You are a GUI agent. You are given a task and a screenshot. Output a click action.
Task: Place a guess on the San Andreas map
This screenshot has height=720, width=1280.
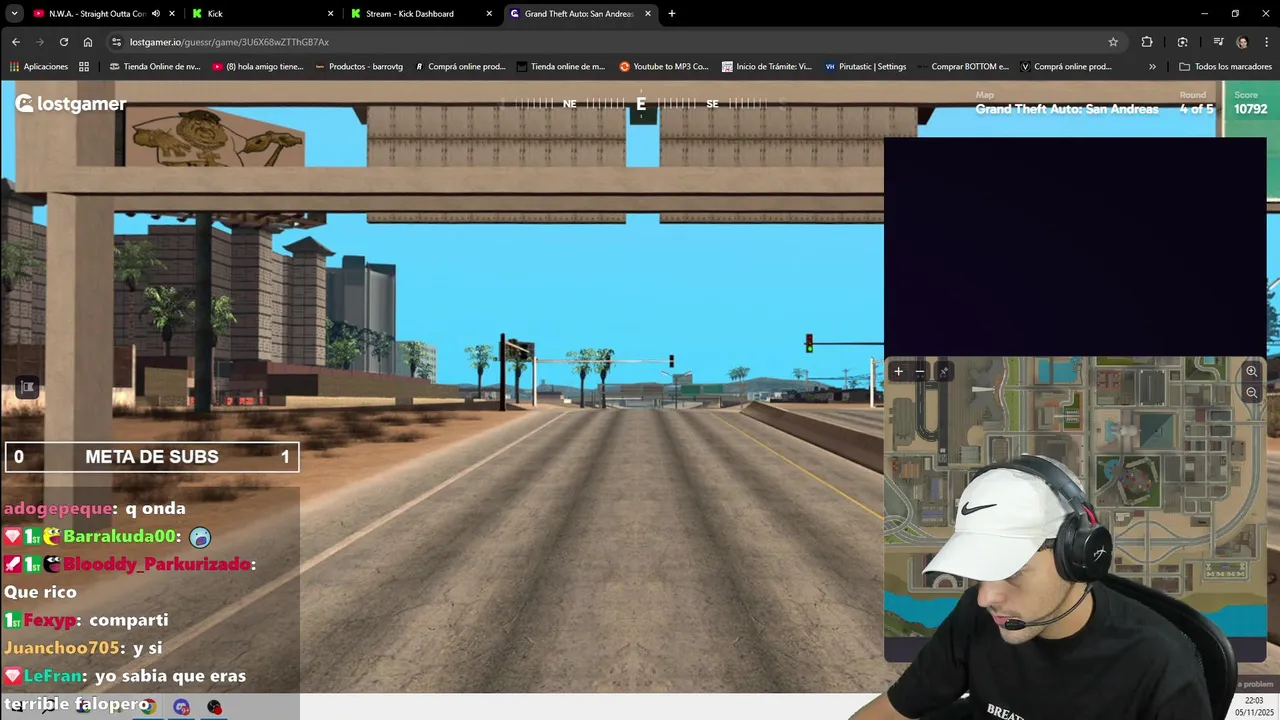(x=1075, y=508)
